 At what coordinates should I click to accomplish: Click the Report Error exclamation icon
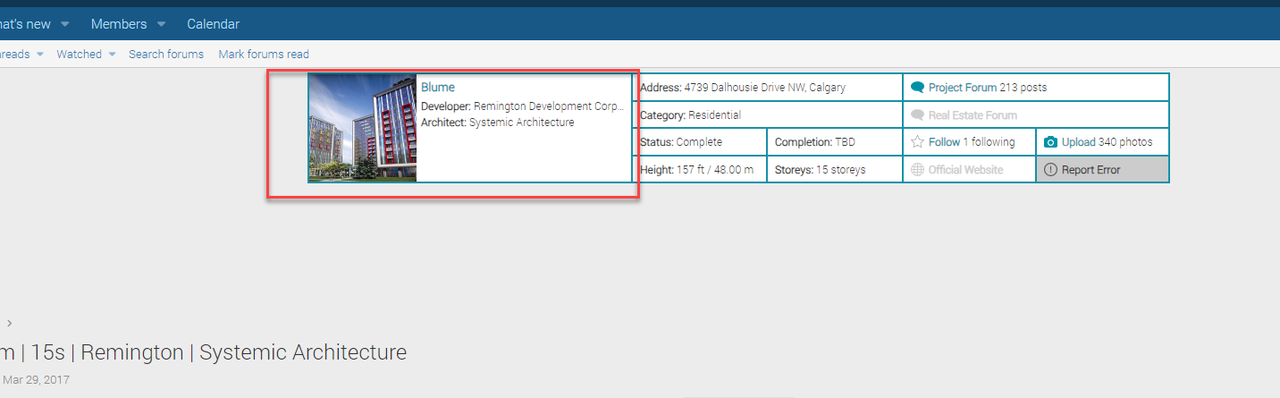1050,170
